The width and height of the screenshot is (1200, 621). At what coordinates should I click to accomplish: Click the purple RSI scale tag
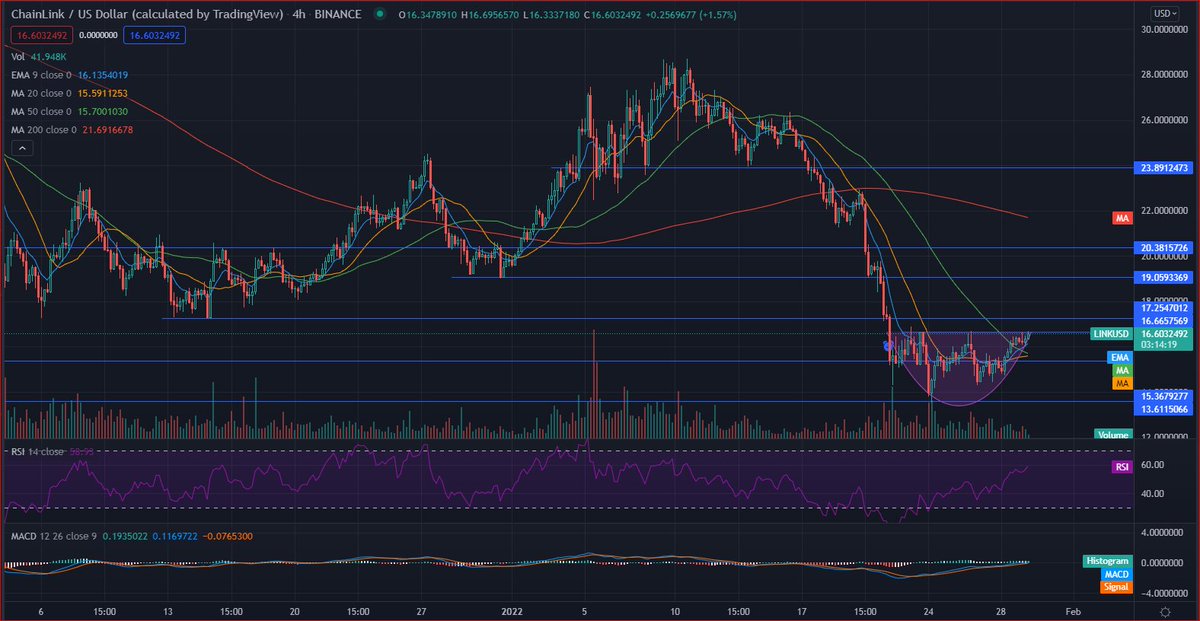pyautogui.click(x=1121, y=467)
